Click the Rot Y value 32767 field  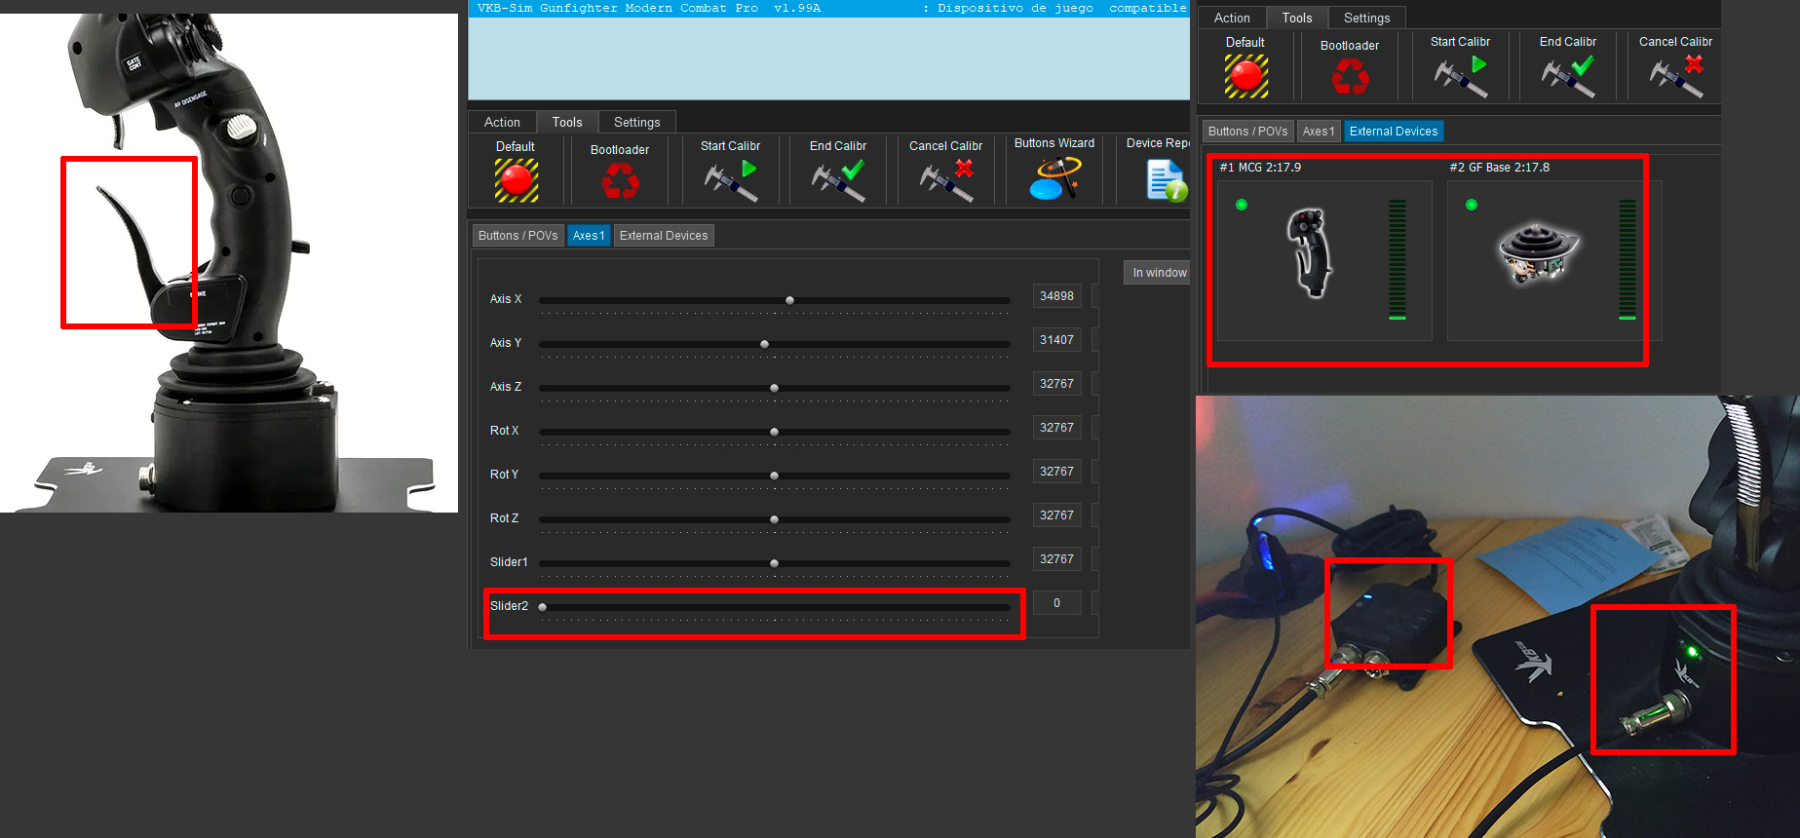(x=1057, y=472)
